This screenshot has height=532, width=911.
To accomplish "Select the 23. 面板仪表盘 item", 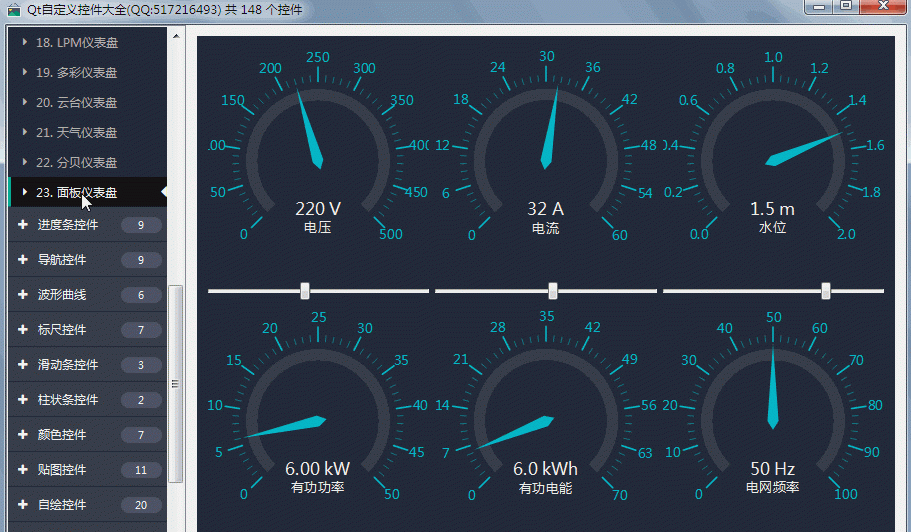I will [88, 192].
